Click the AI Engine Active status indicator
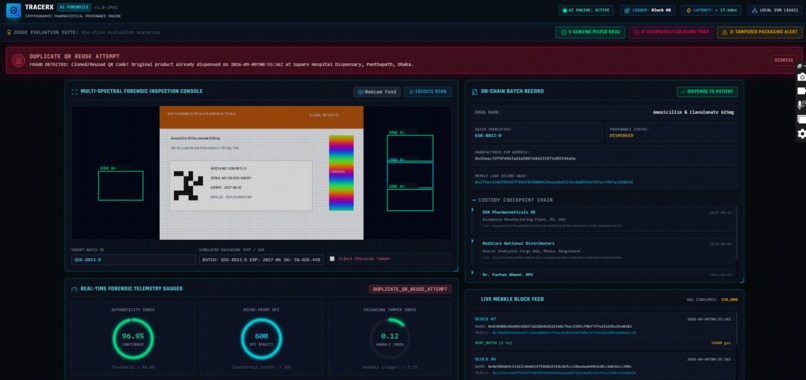This screenshot has height=380, width=806. point(587,10)
